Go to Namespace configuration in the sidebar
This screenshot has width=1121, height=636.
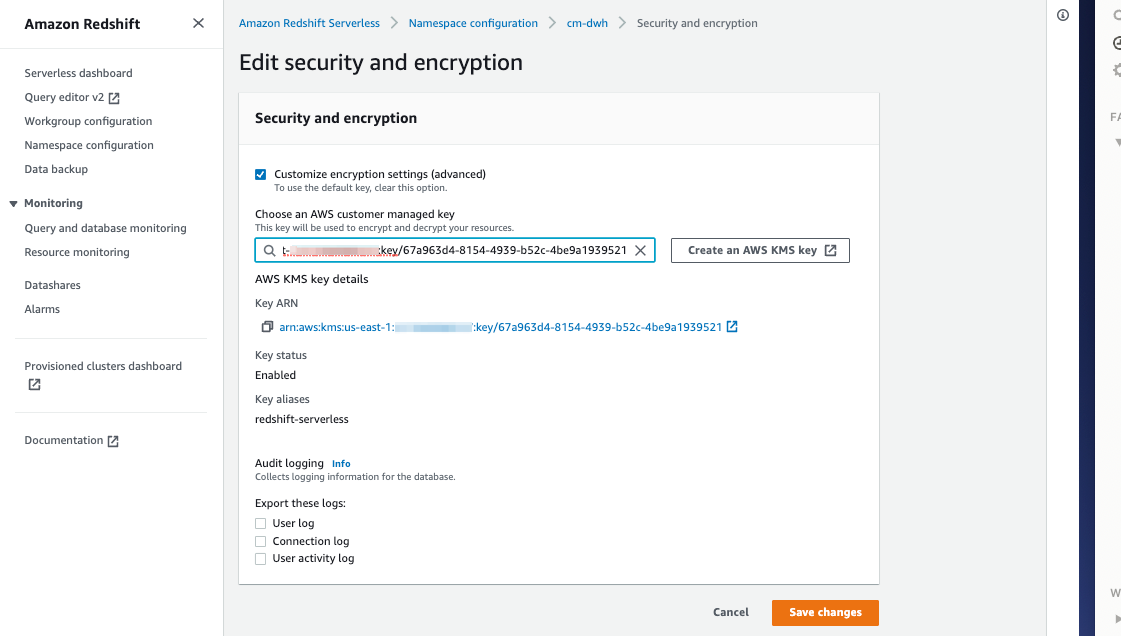click(x=88, y=144)
